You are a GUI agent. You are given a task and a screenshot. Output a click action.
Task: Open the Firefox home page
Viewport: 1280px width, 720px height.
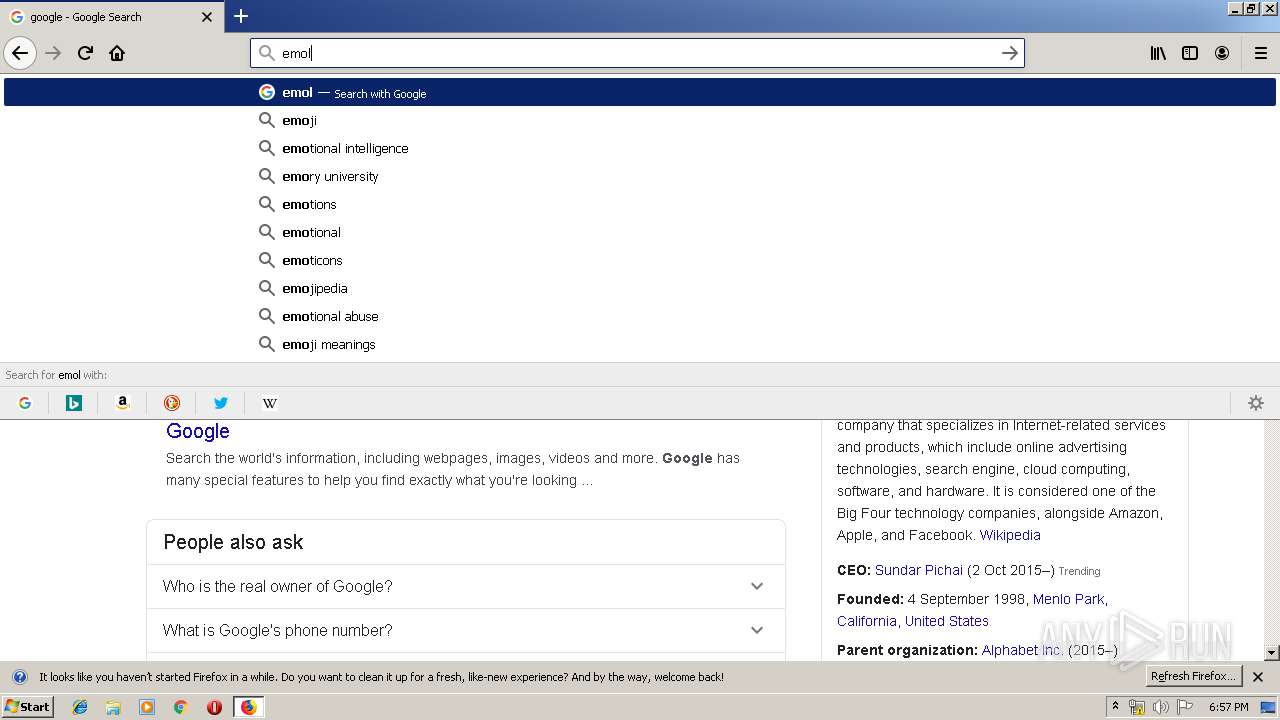click(117, 53)
